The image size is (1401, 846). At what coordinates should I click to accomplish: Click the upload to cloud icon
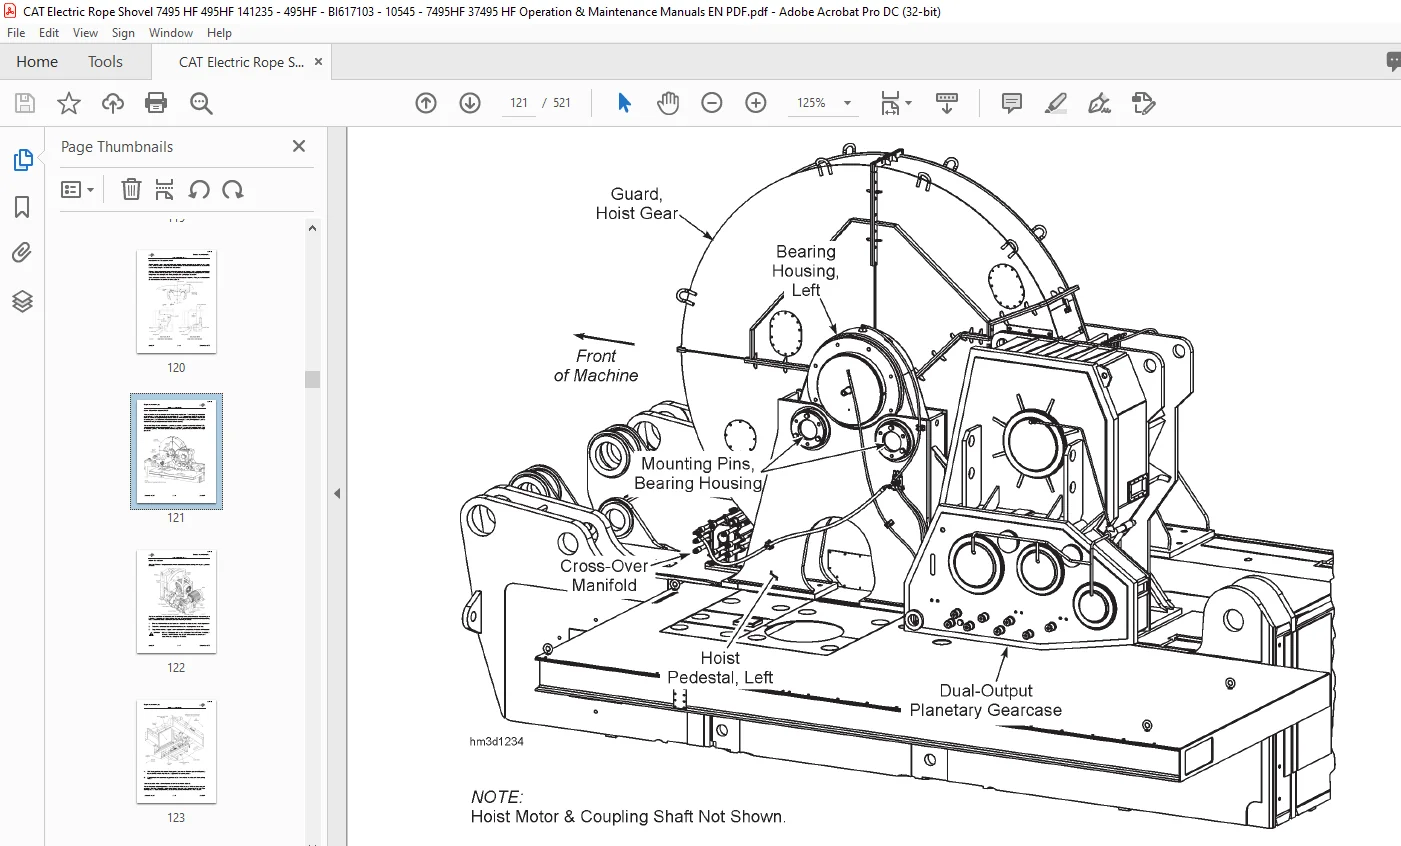coord(113,103)
